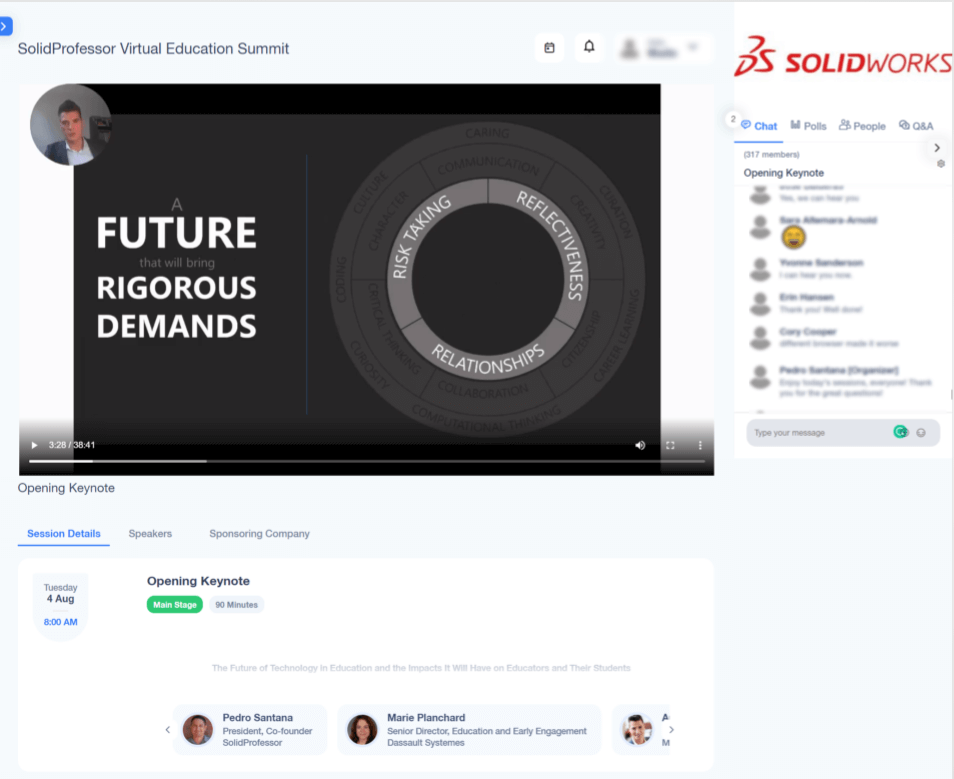Click the video timestamp 3:28 / 38:41
Viewport: 954px width, 779px height.
(x=72, y=445)
